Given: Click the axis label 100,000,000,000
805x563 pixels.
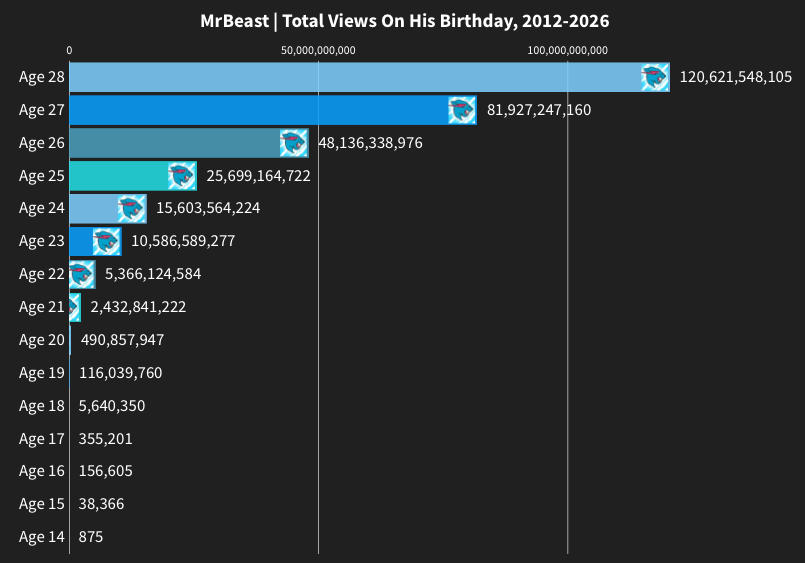Looking at the screenshot, I should 568,50.
